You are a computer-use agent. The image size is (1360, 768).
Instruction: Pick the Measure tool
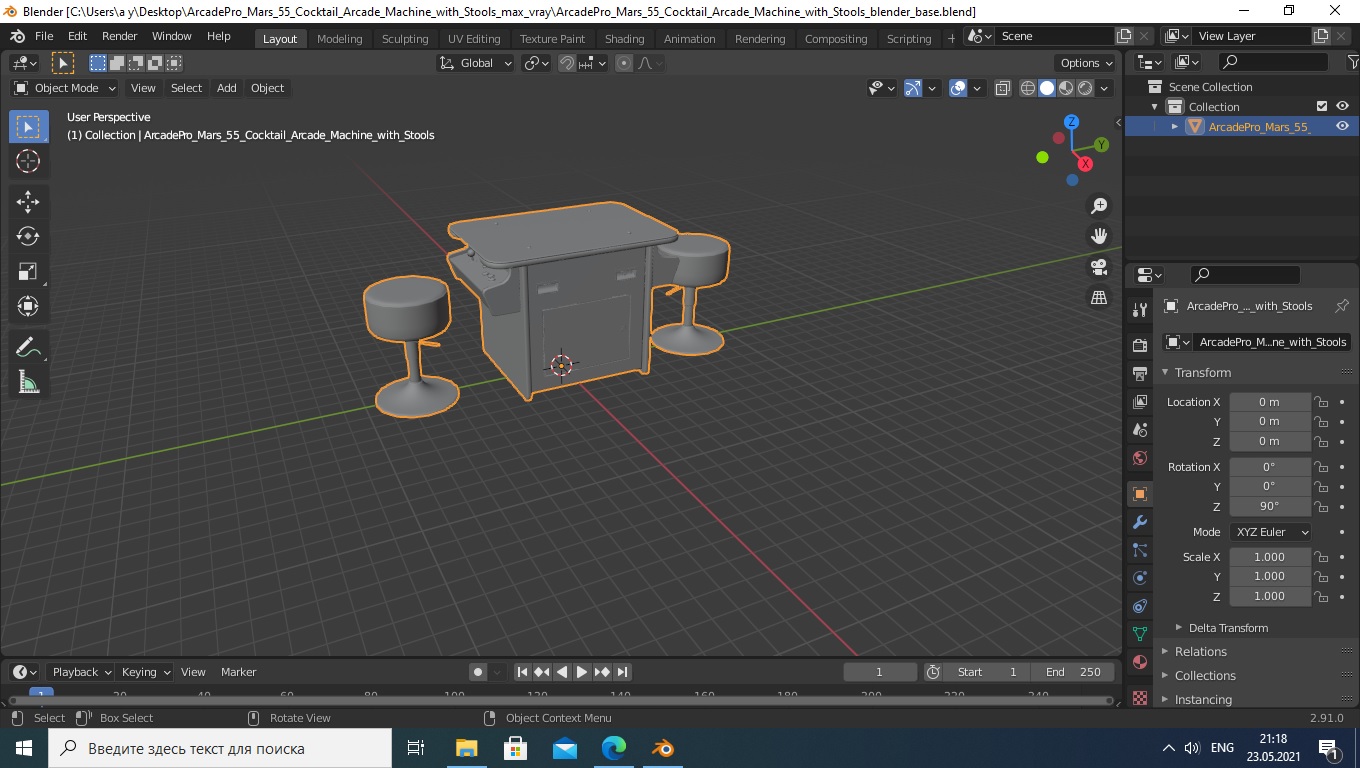(x=28, y=382)
